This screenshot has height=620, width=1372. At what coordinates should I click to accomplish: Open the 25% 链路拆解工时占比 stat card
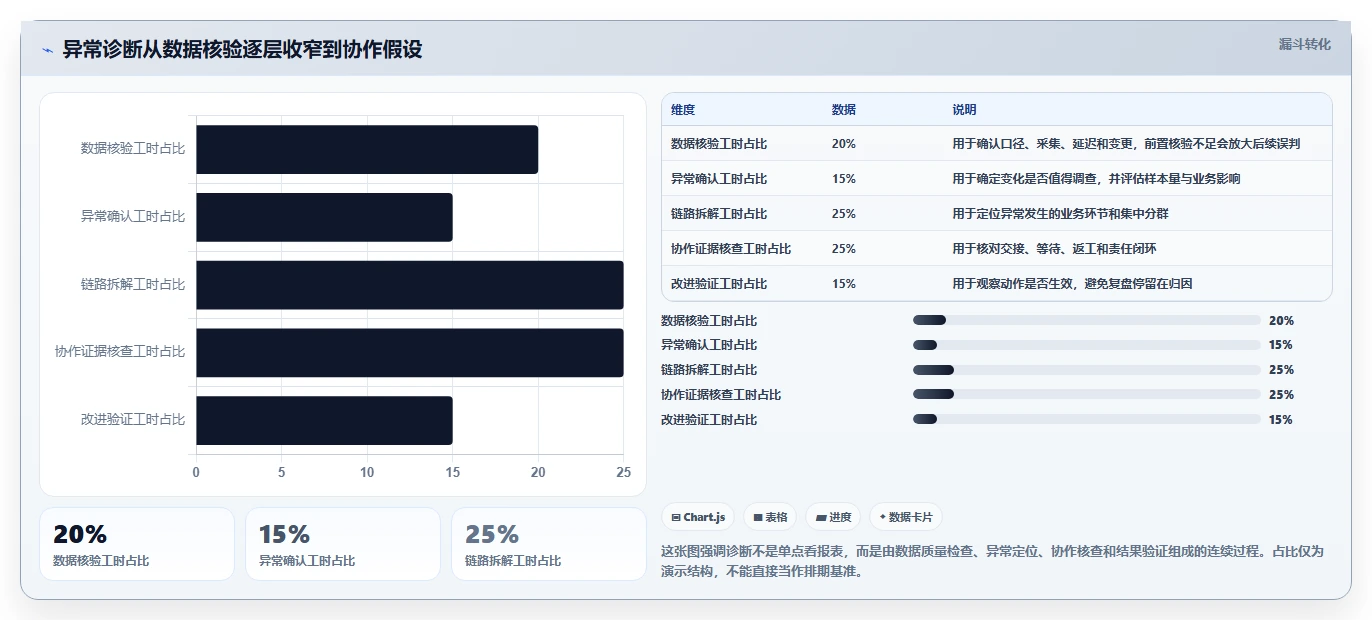click(549, 544)
